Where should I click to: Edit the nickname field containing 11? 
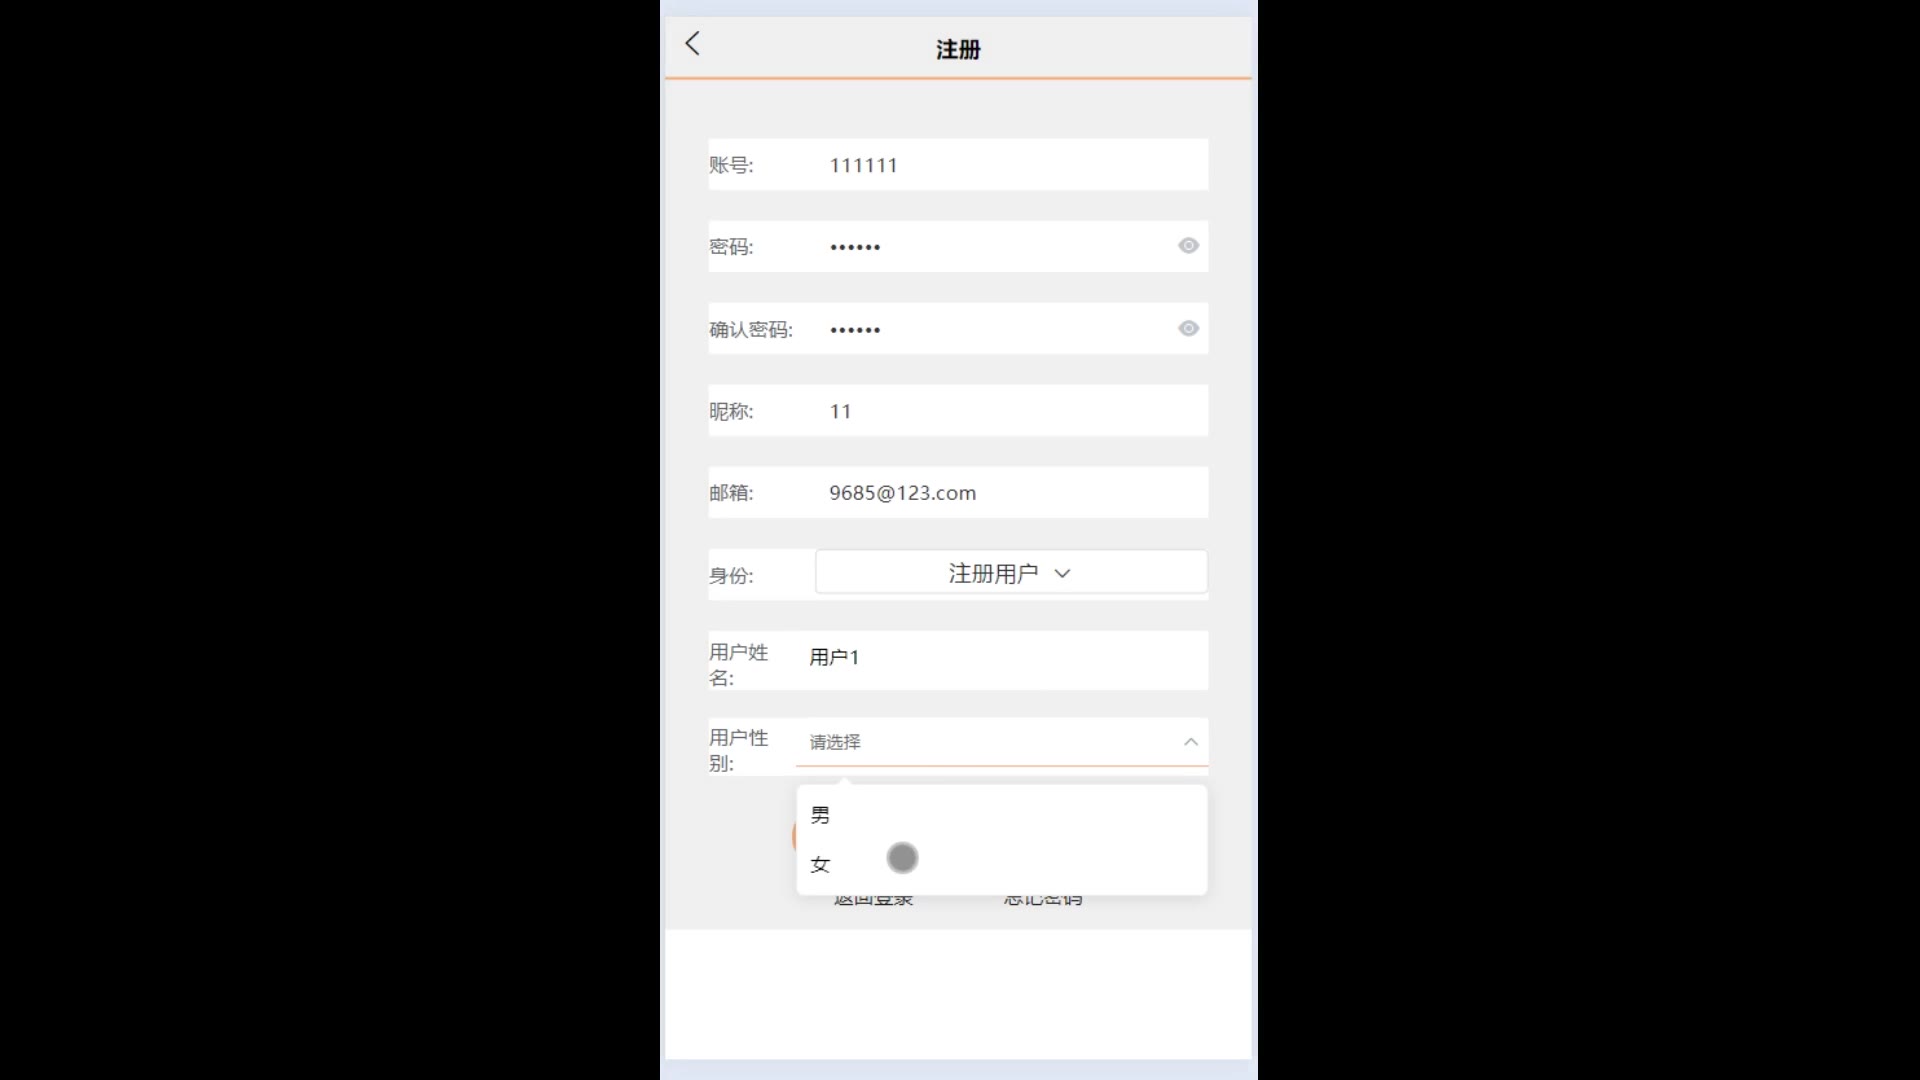(1014, 411)
